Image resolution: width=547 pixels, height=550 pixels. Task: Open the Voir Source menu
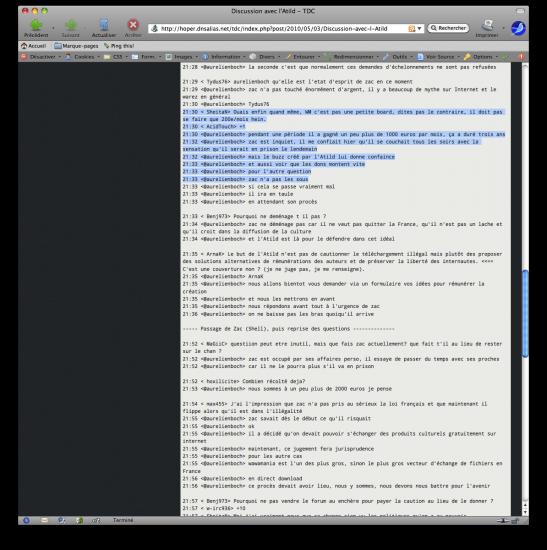[x=439, y=56]
